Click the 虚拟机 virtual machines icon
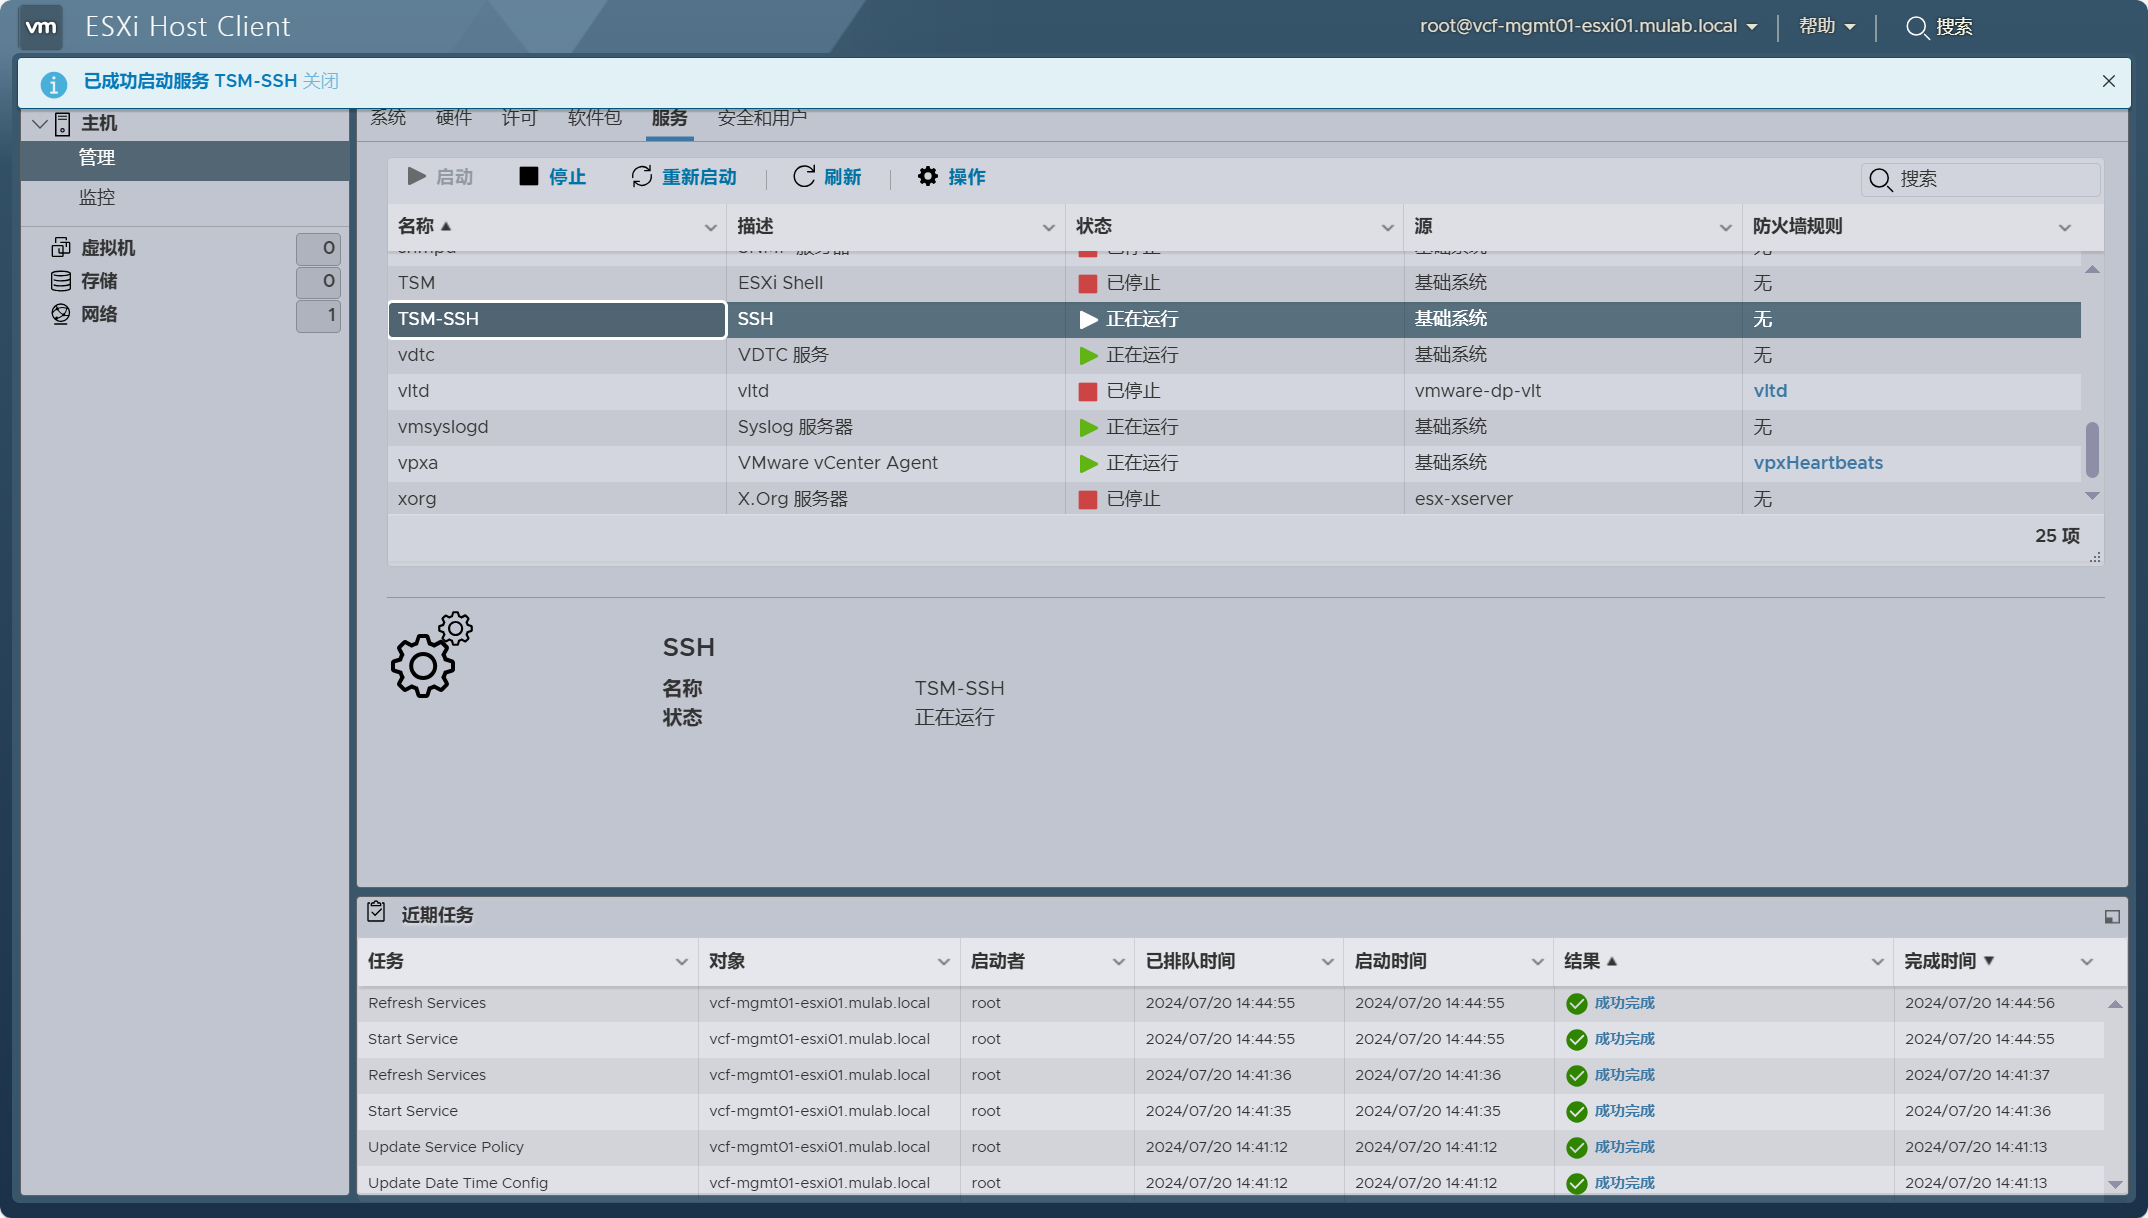The image size is (2148, 1218). click(x=61, y=247)
